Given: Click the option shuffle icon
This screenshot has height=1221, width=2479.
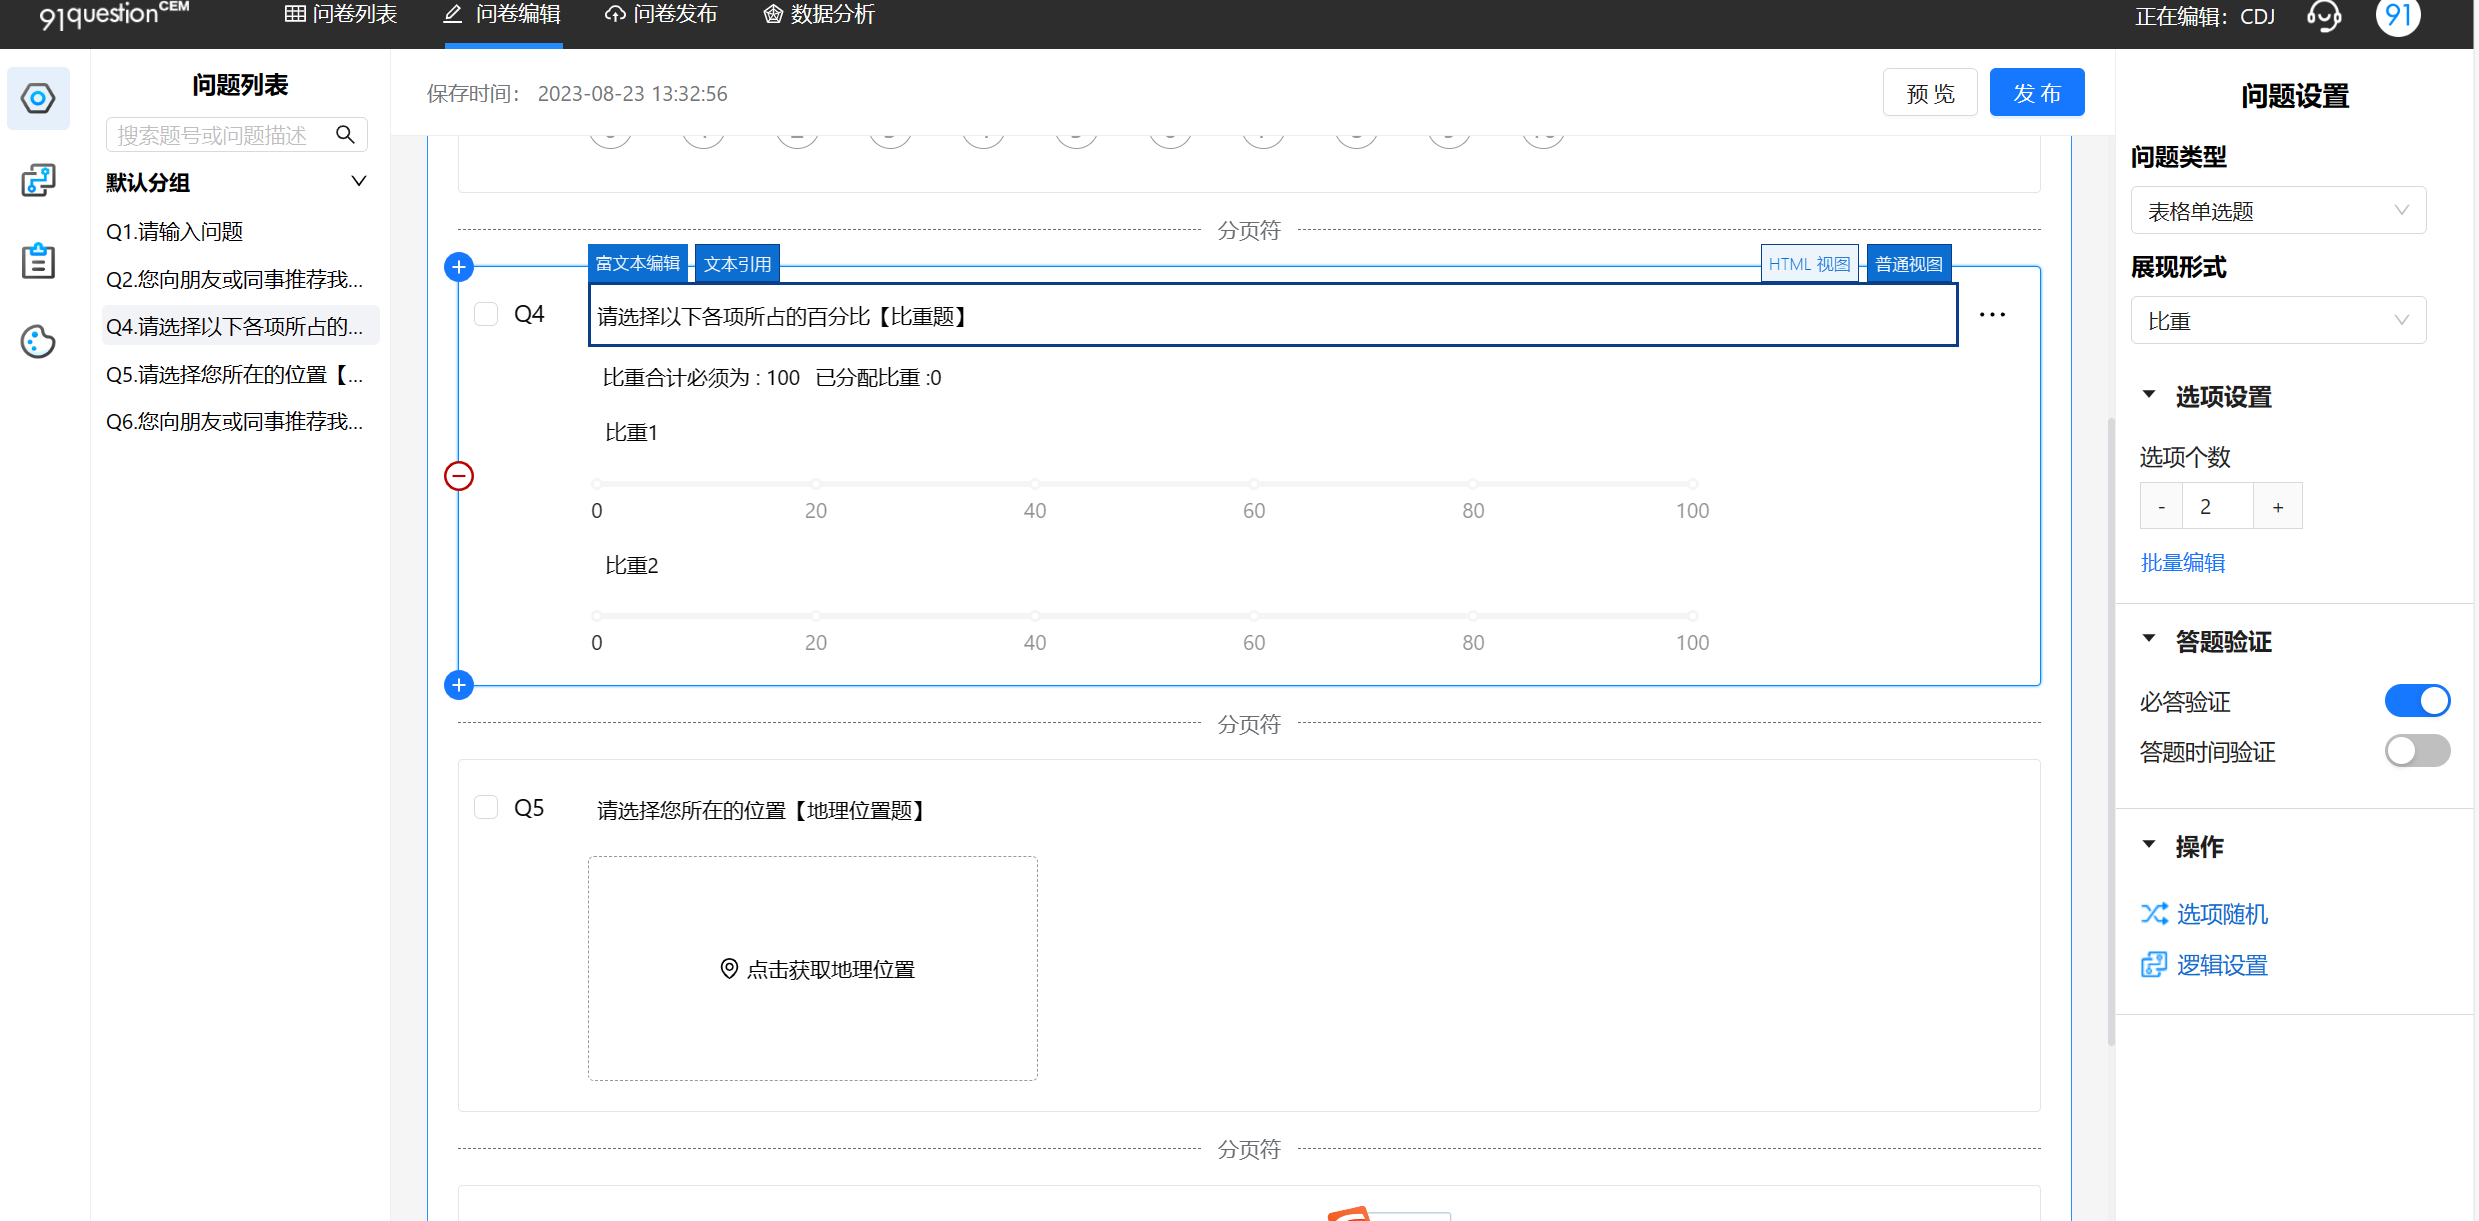Looking at the screenshot, I should pos(2154,914).
